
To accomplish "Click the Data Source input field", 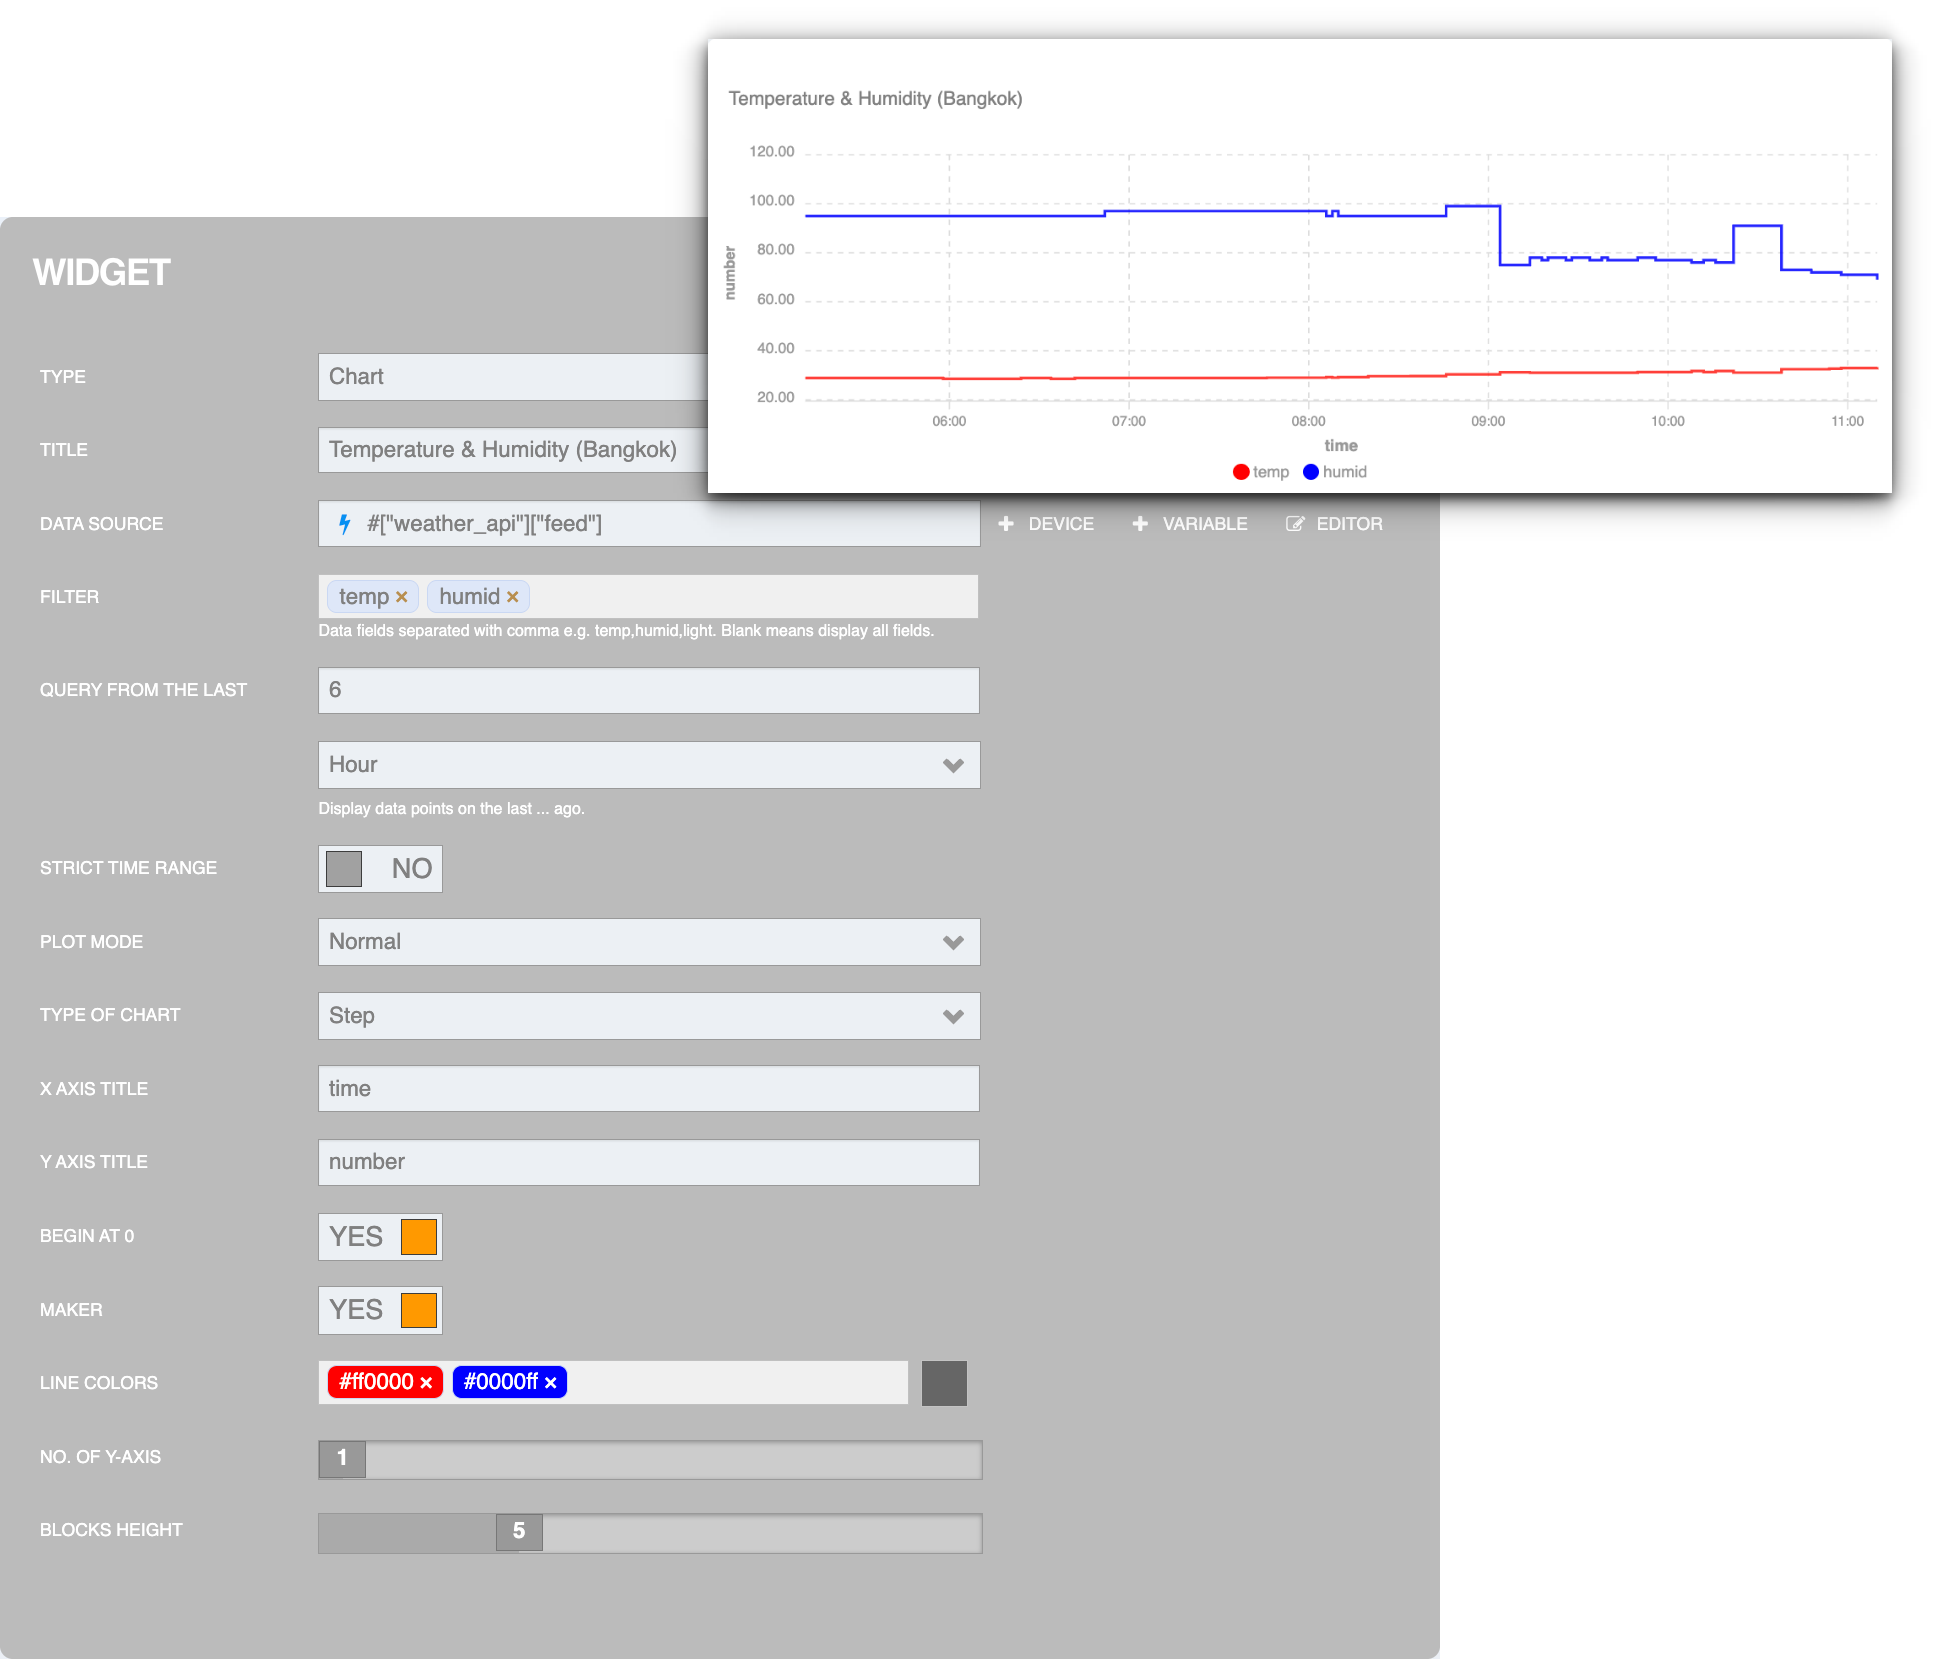I will click(649, 524).
